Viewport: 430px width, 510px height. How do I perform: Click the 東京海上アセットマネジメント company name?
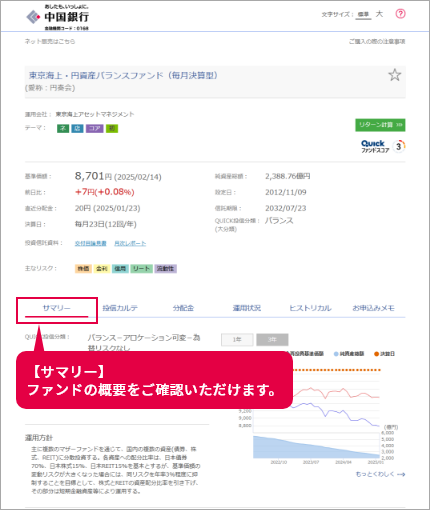coord(95,114)
